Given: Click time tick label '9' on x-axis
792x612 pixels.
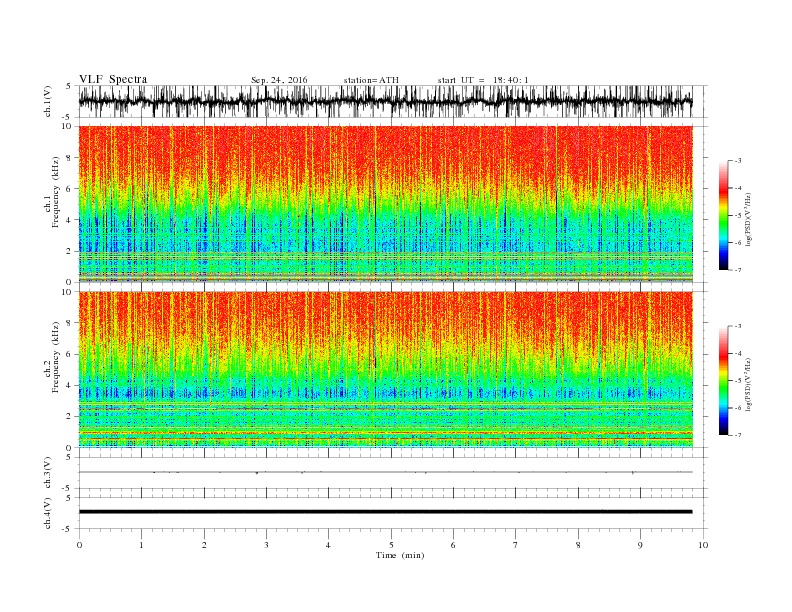Looking at the screenshot, I should click(x=640, y=545).
